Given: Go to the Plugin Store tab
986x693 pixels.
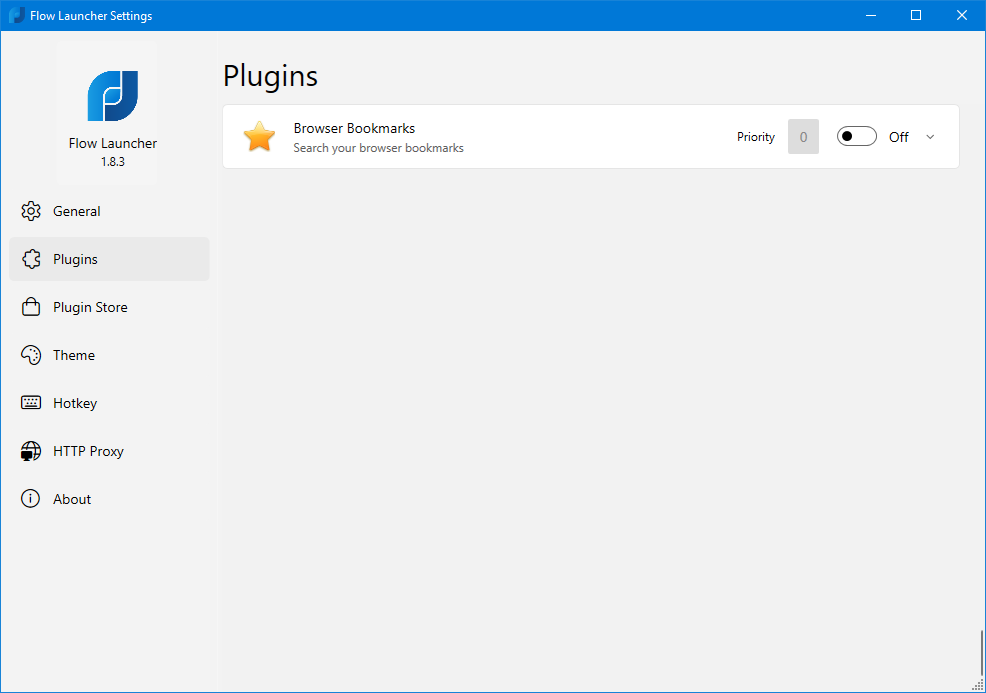Looking at the screenshot, I should click(x=109, y=307).
